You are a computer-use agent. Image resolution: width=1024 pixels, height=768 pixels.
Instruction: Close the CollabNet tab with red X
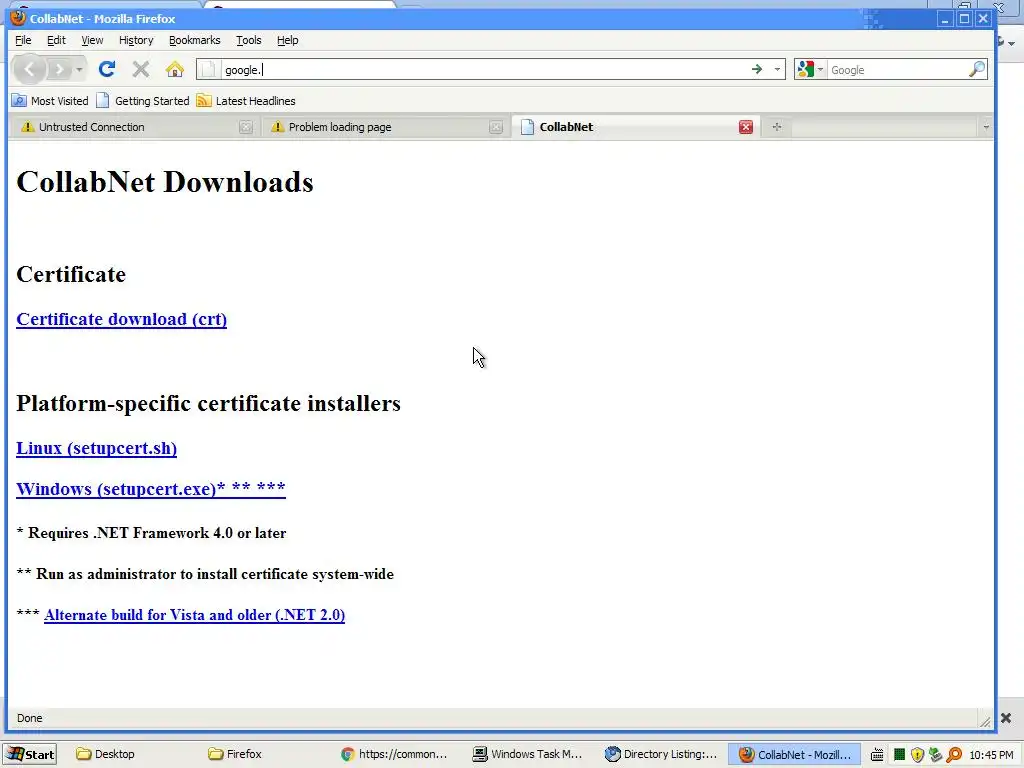pos(746,127)
